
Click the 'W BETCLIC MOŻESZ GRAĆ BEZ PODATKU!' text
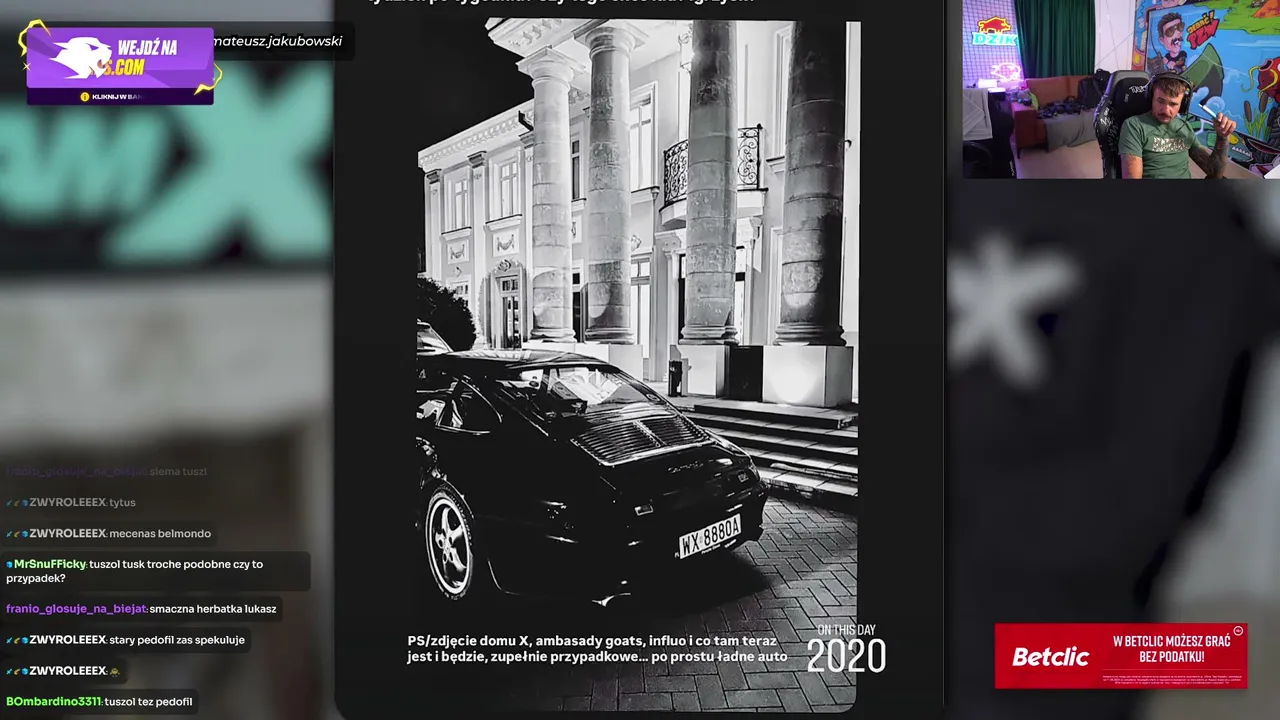1171,649
